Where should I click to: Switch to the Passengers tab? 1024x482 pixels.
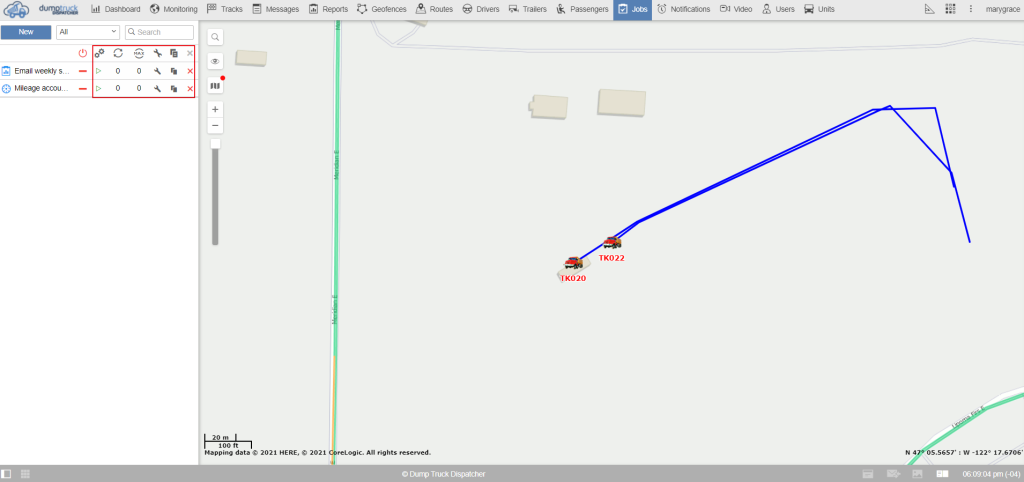(x=583, y=9)
